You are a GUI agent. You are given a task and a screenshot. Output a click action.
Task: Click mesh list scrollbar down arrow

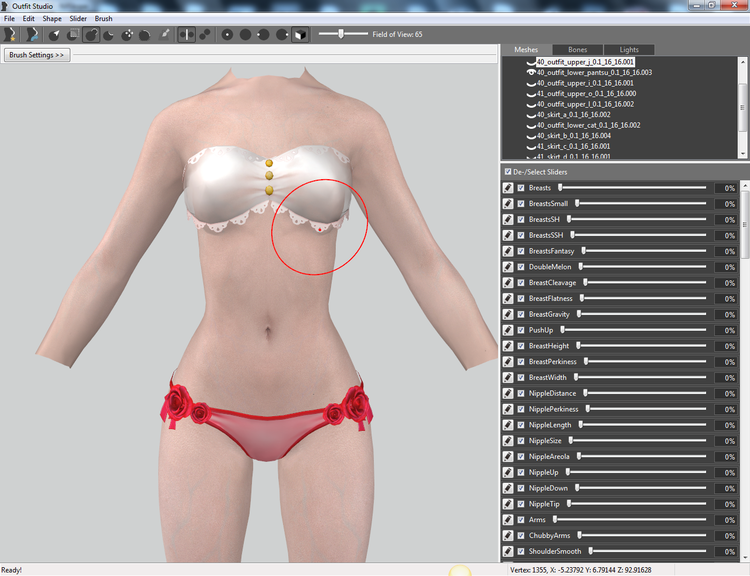coord(743,154)
